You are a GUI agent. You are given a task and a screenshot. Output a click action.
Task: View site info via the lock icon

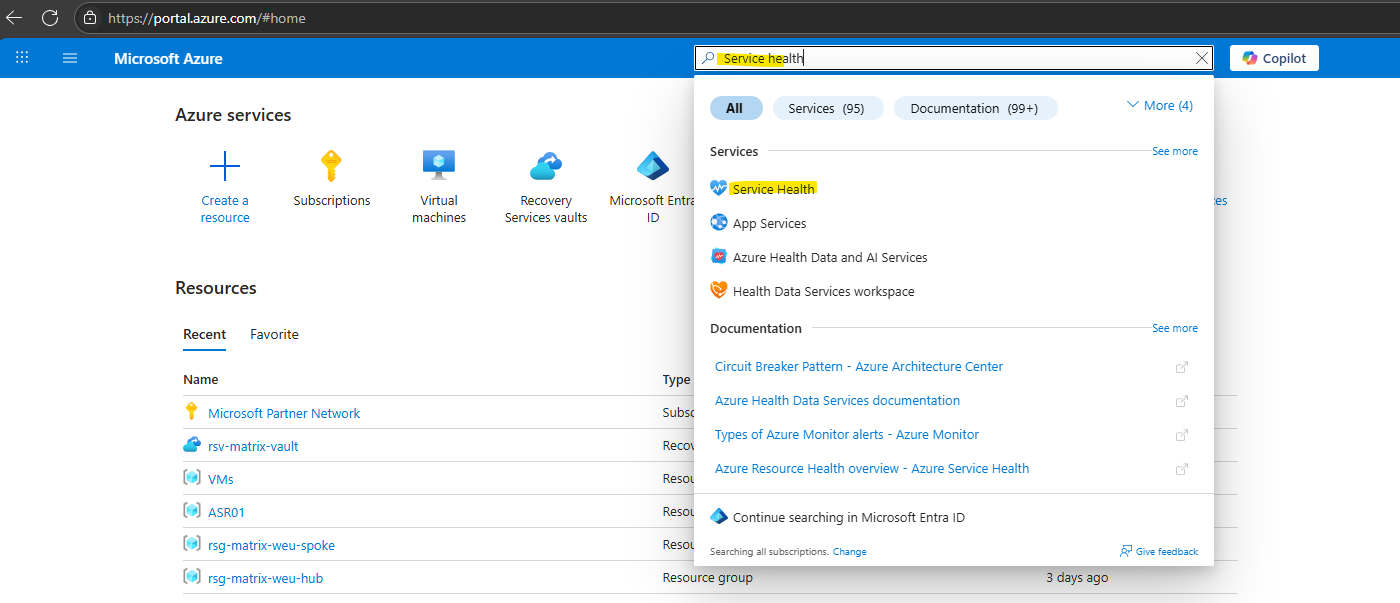tap(90, 18)
